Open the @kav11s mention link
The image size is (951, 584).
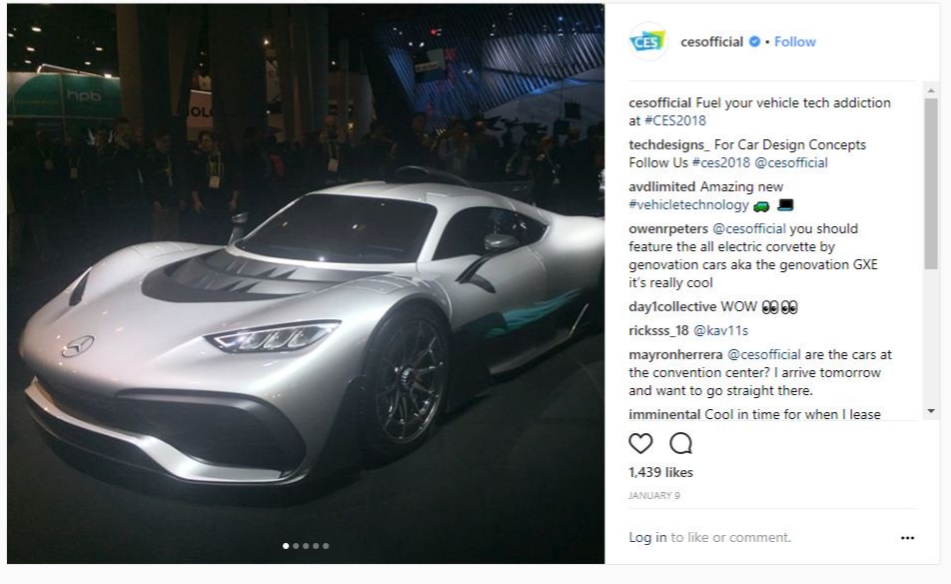[721, 331]
